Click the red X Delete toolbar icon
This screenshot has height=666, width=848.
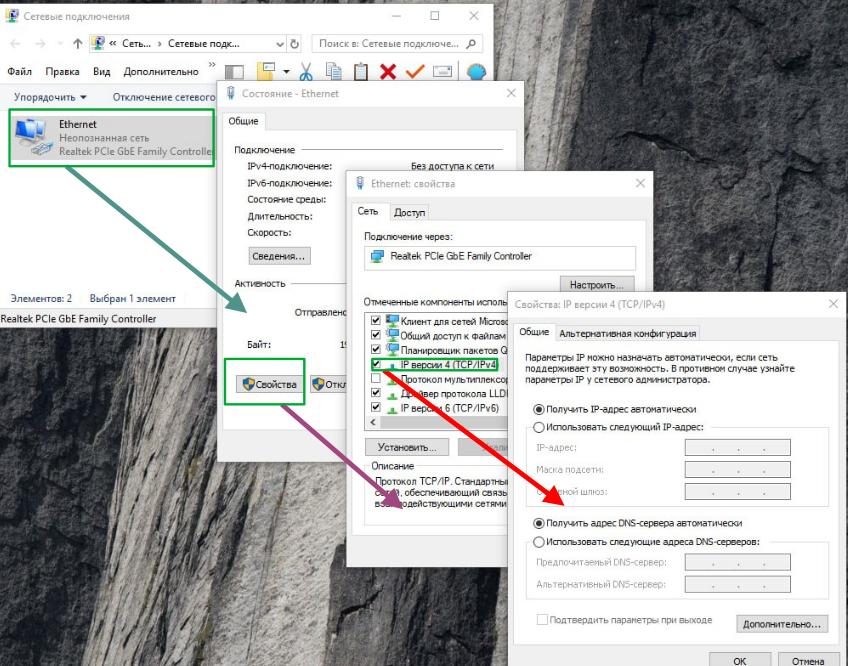(388, 72)
